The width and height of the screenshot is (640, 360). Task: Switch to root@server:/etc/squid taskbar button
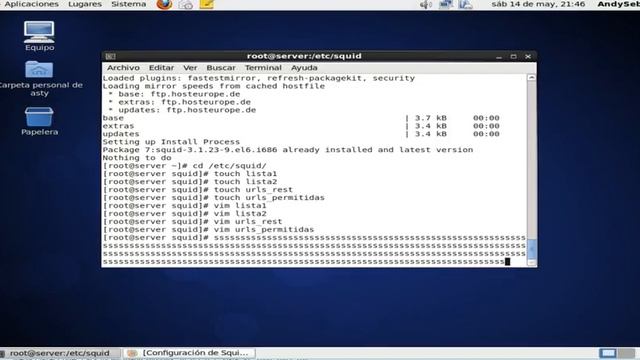click(60, 353)
